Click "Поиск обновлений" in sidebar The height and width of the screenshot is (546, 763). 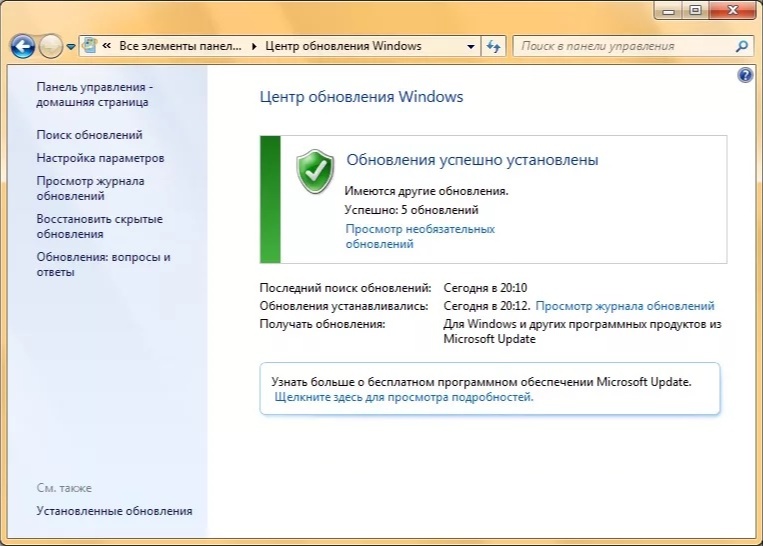click(x=90, y=135)
